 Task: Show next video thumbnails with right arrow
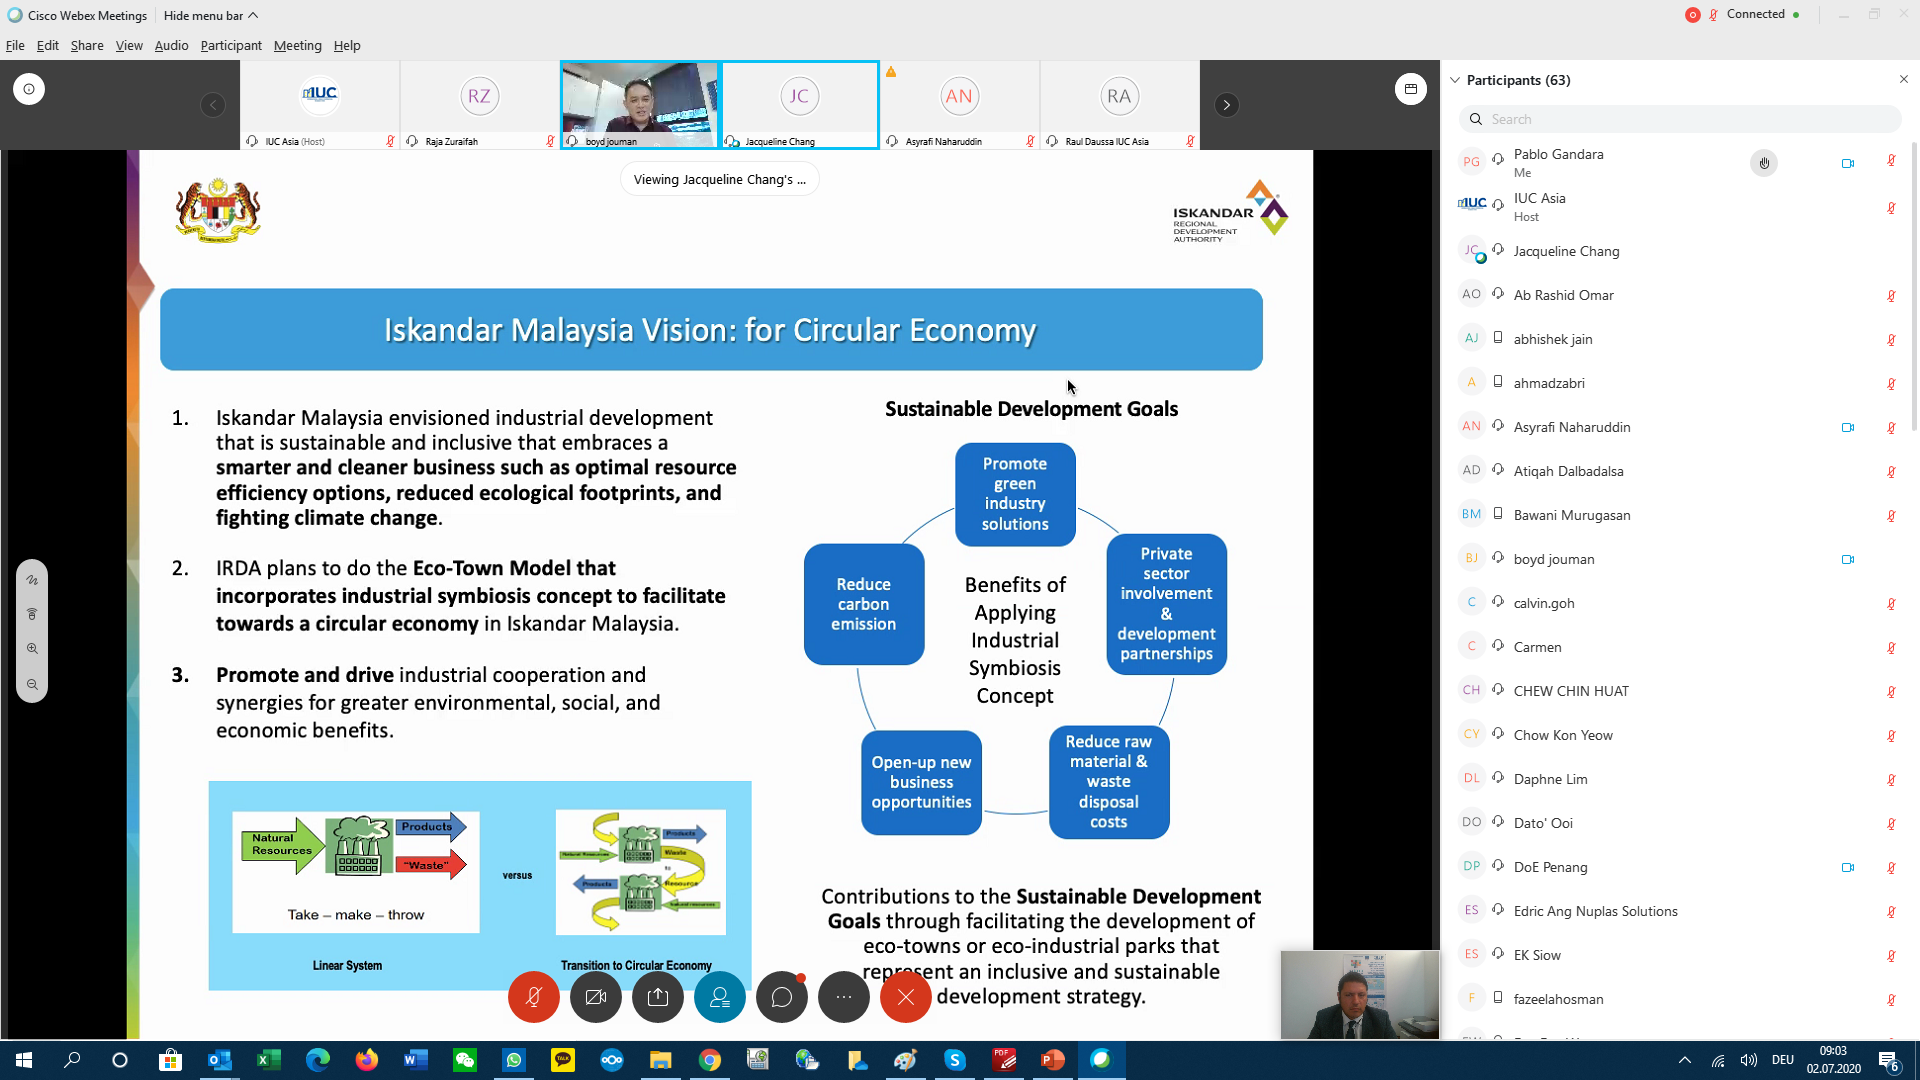tap(1227, 105)
